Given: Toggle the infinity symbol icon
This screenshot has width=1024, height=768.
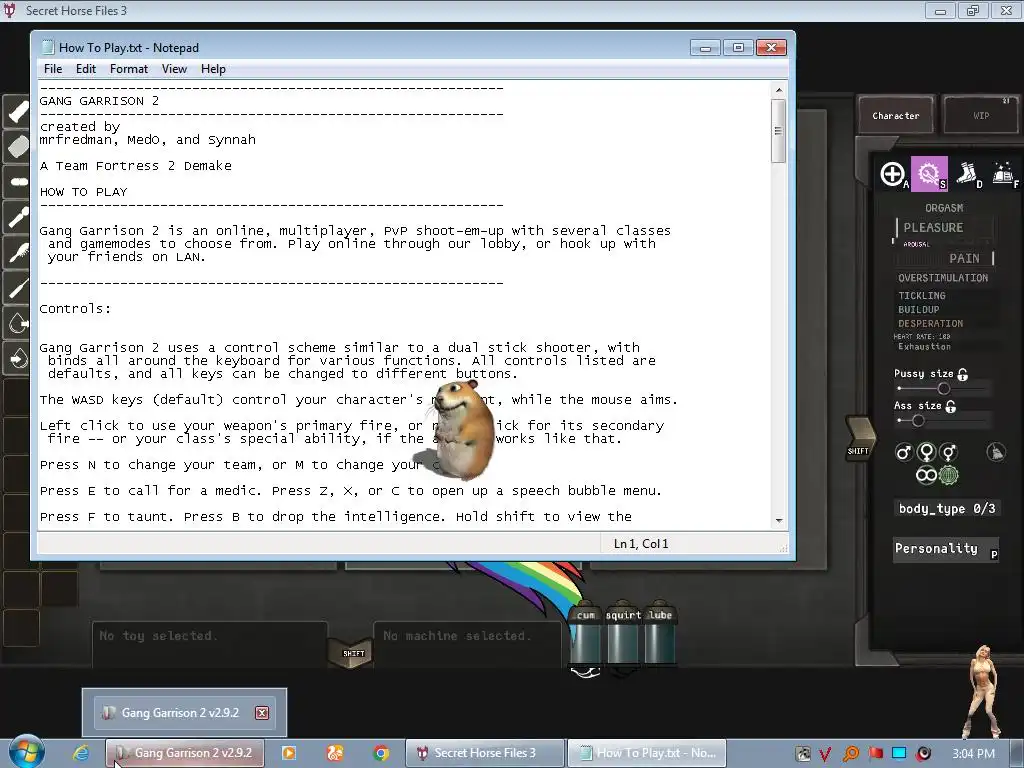Looking at the screenshot, I should tap(926, 475).
